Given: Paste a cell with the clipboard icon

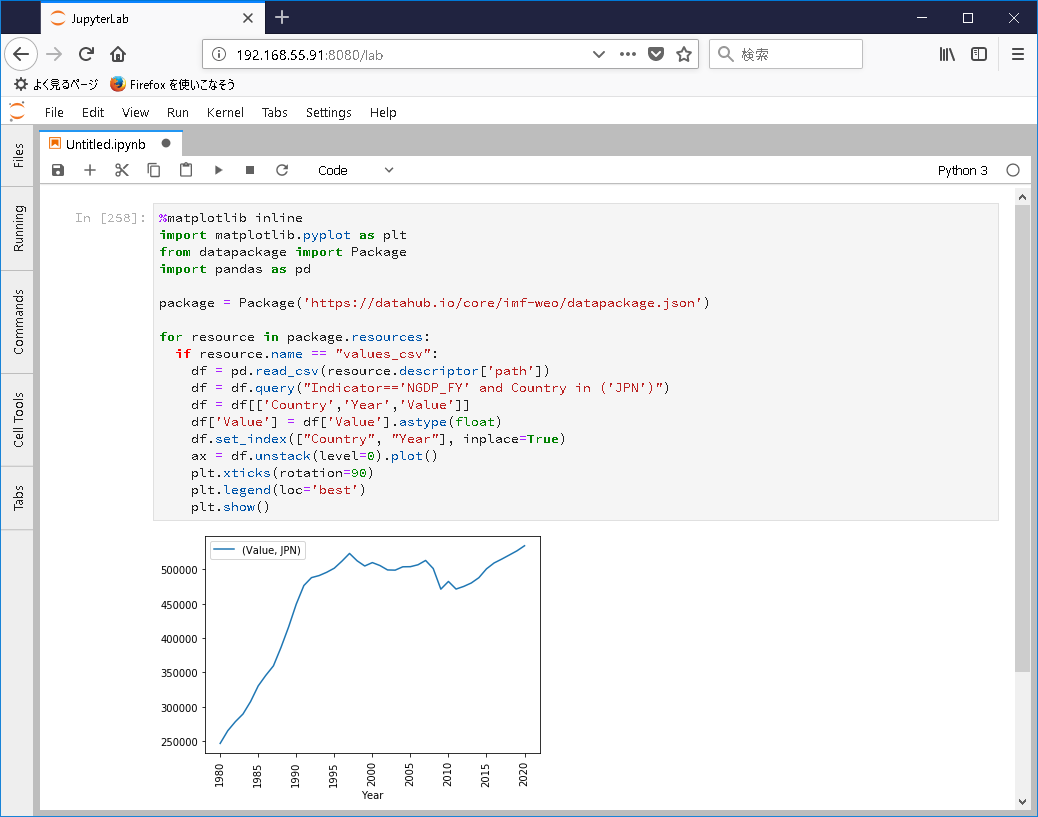Looking at the screenshot, I should pos(186,170).
